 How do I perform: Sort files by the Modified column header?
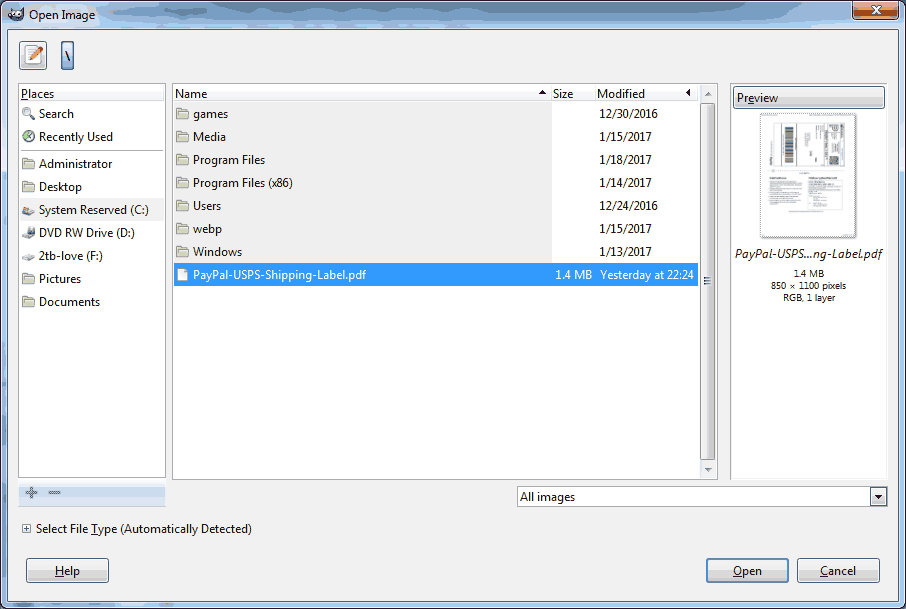click(646, 94)
